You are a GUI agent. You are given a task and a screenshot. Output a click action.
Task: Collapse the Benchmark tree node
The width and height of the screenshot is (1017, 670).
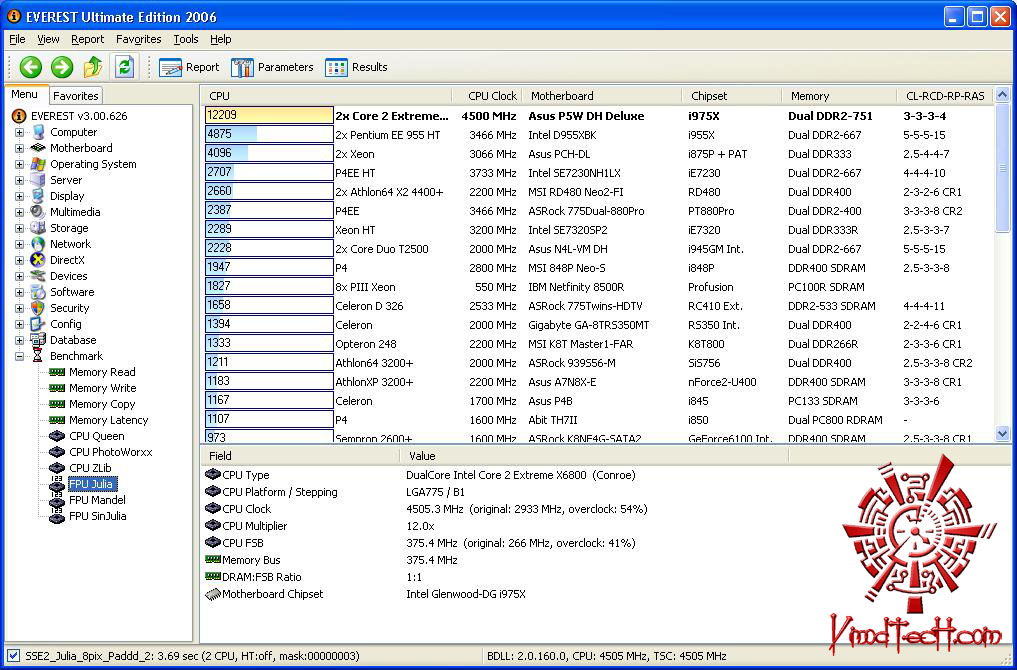point(19,356)
